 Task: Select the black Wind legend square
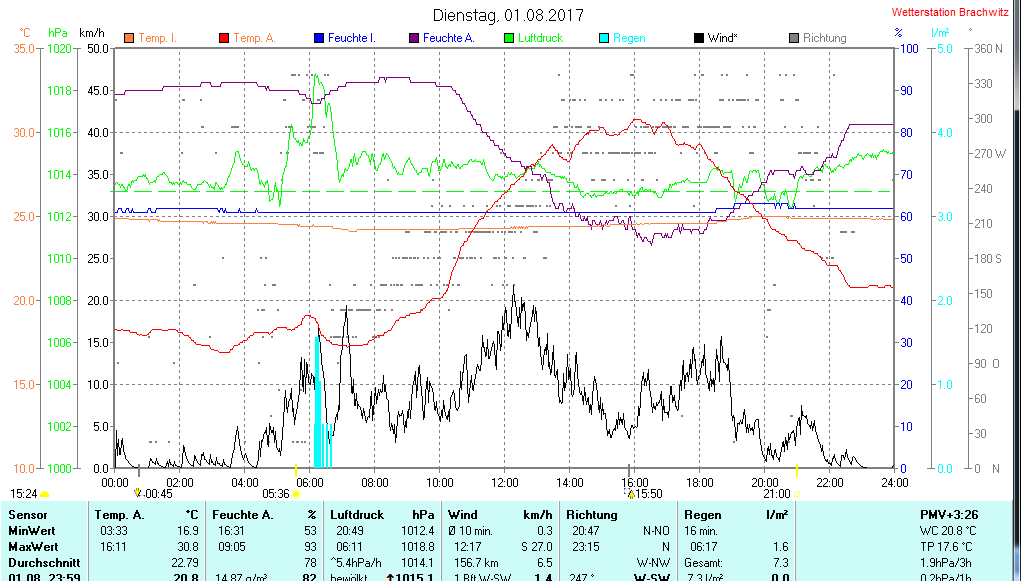(x=698, y=38)
